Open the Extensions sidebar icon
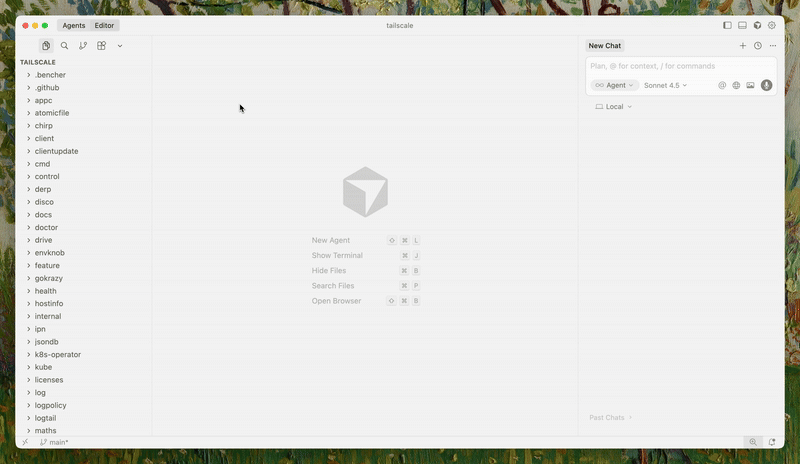The image size is (800, 464). pos(102,46)
